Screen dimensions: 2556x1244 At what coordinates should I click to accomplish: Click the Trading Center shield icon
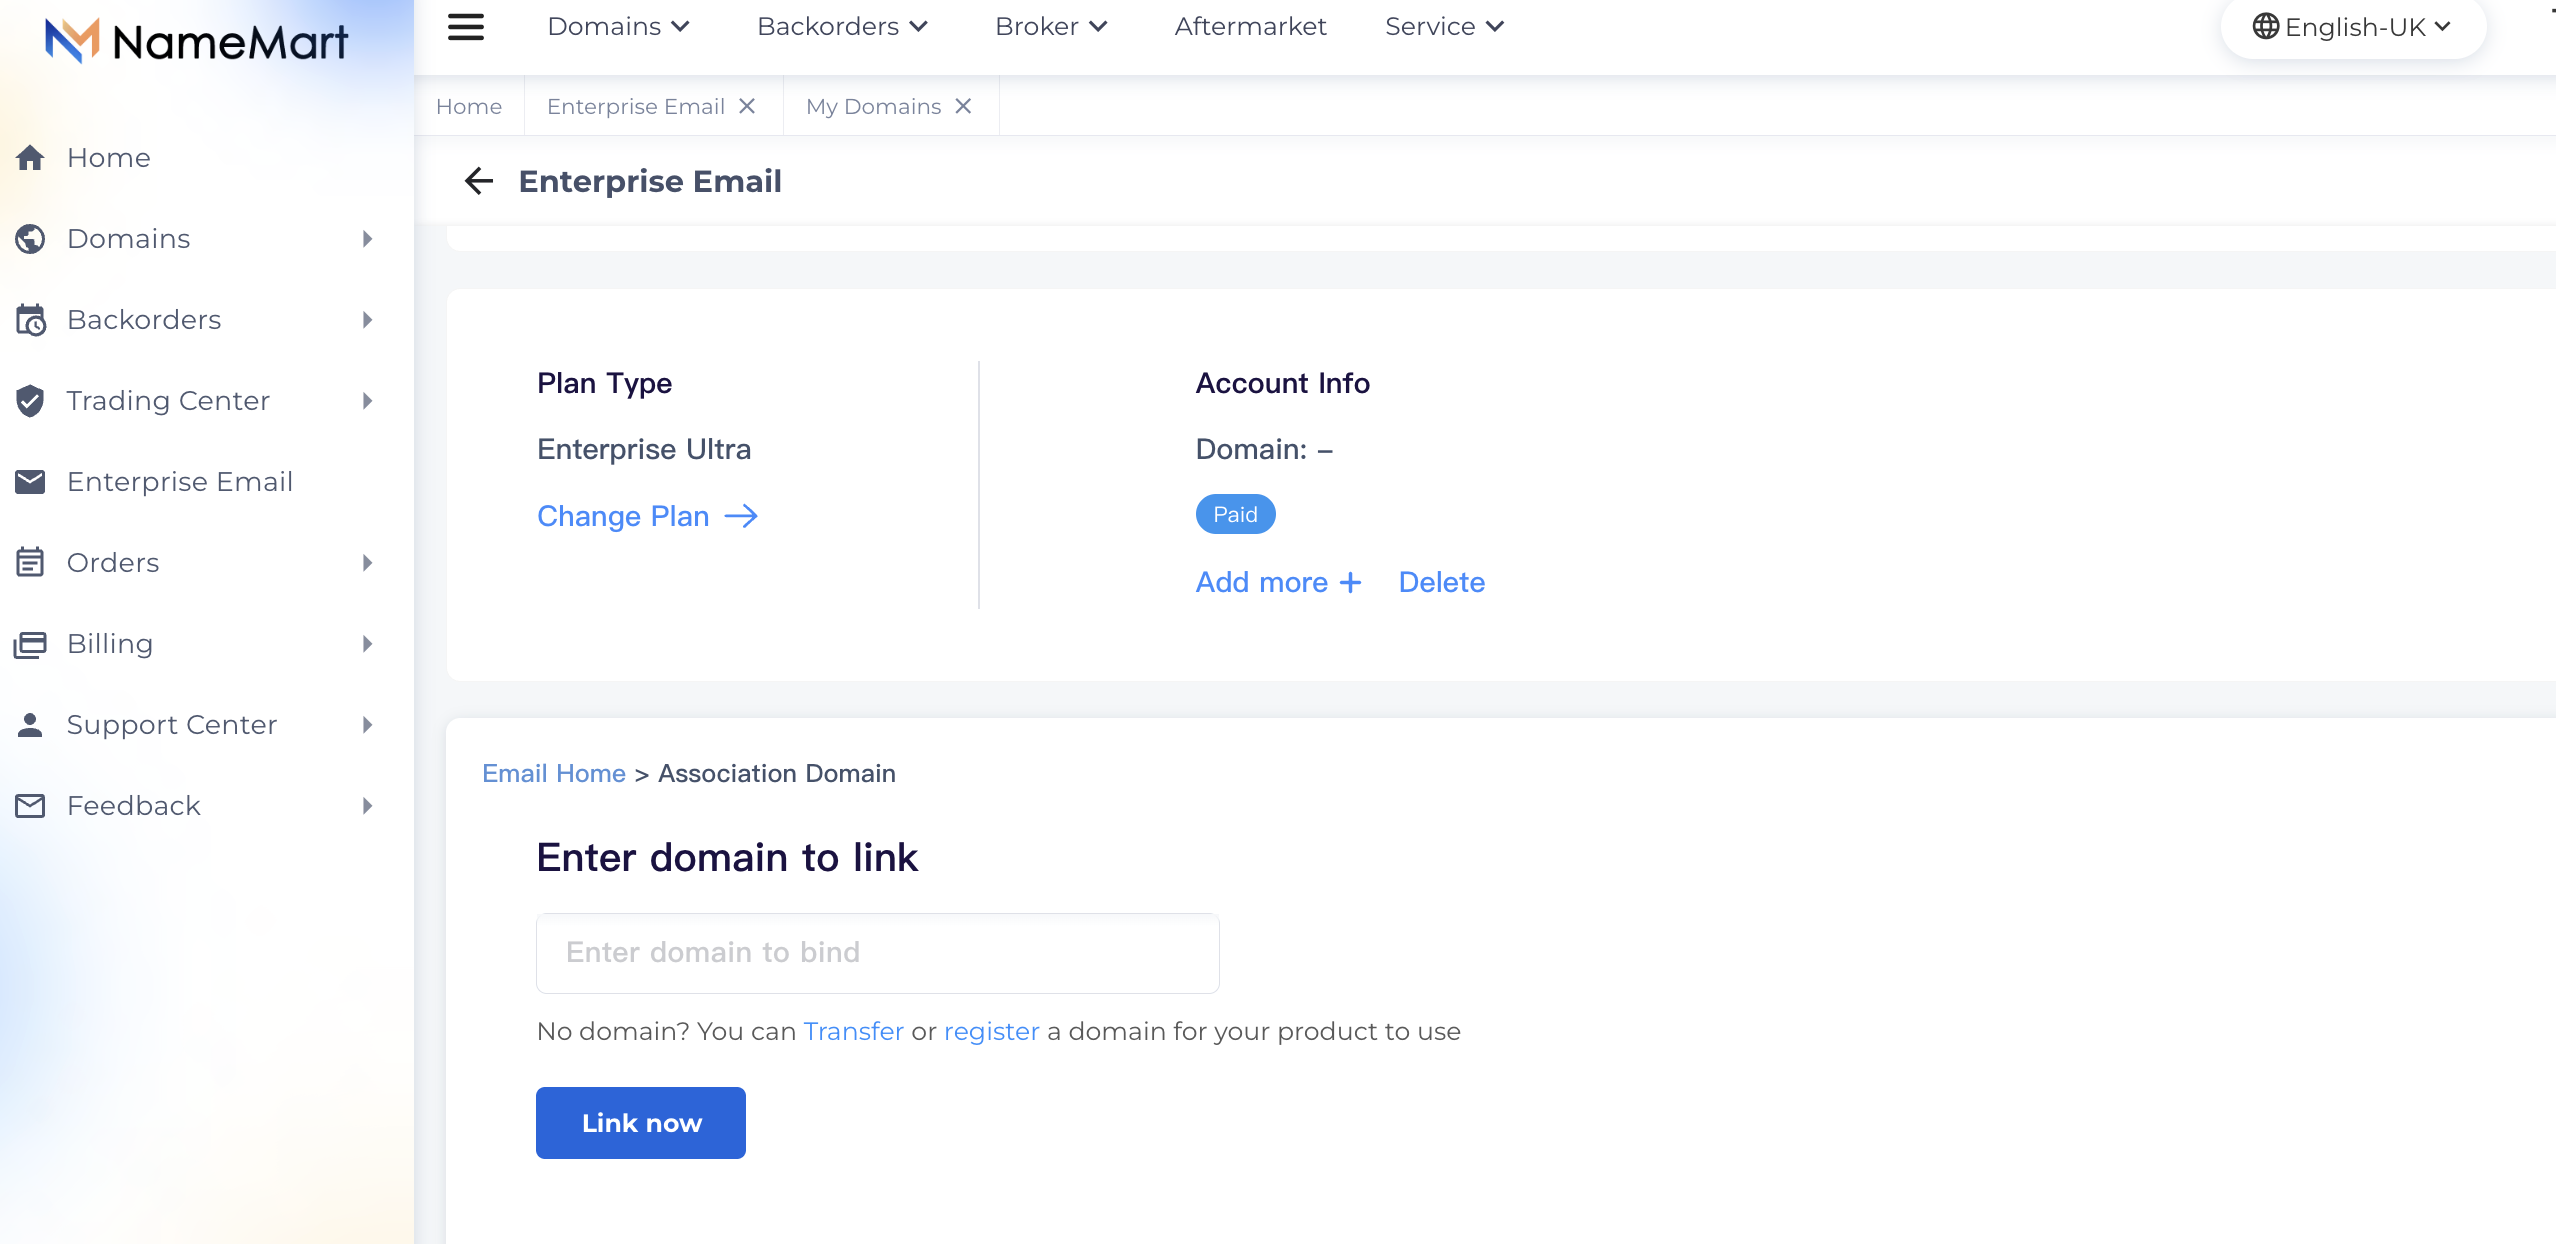[x=30, y=400]
